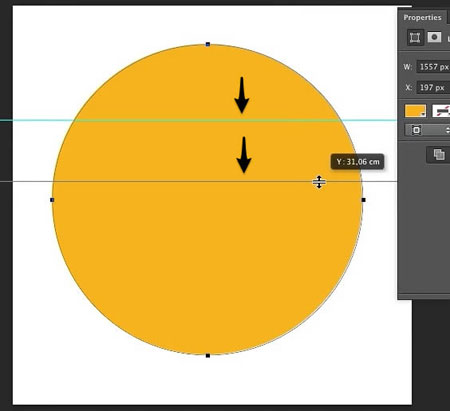
Task: Click the path operations combine shapes button
Action: tap(439, 154)
